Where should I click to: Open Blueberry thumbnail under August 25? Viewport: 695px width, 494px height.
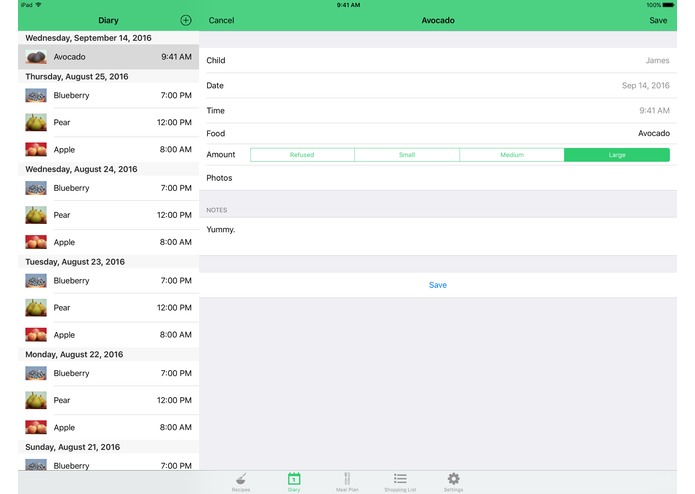tap(36, 95)
